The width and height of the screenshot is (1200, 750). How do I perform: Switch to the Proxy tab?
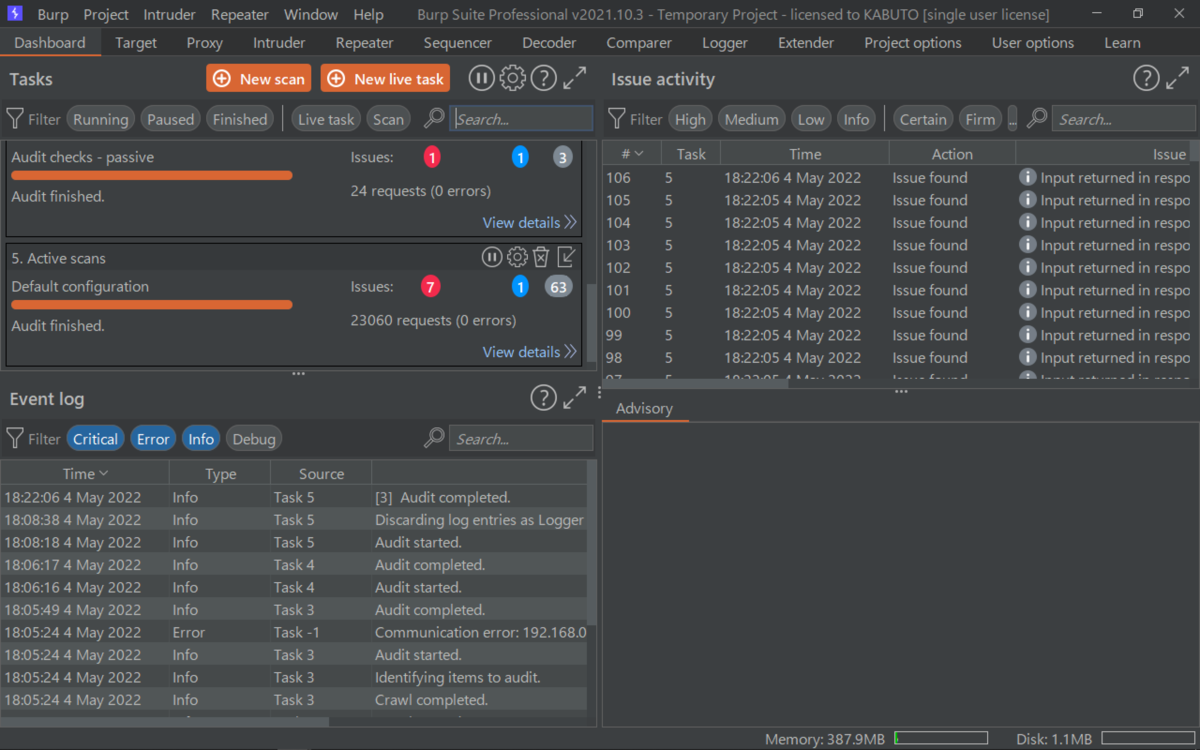click(204, 43)
